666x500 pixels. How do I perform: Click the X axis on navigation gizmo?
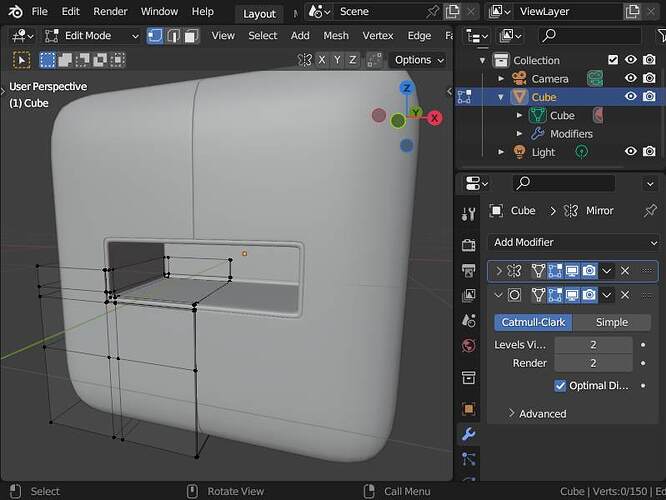pos(435,118)
